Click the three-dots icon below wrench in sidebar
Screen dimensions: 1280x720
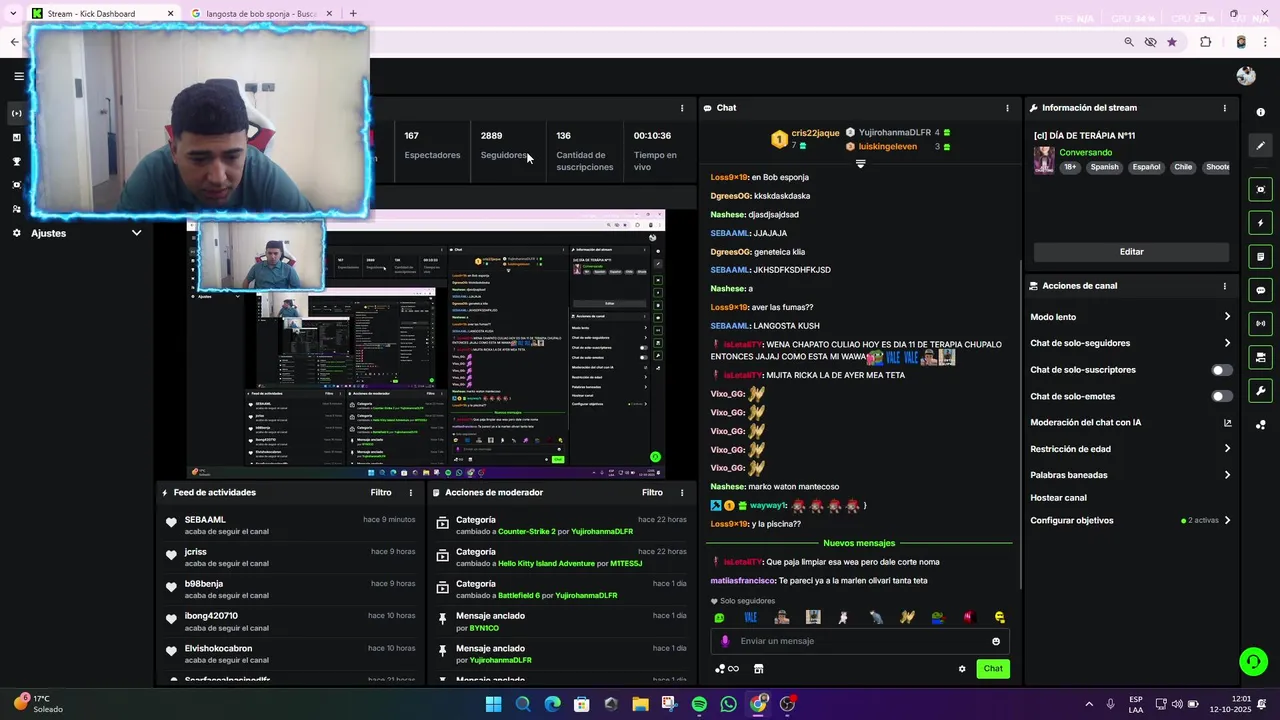(1260, 425)
